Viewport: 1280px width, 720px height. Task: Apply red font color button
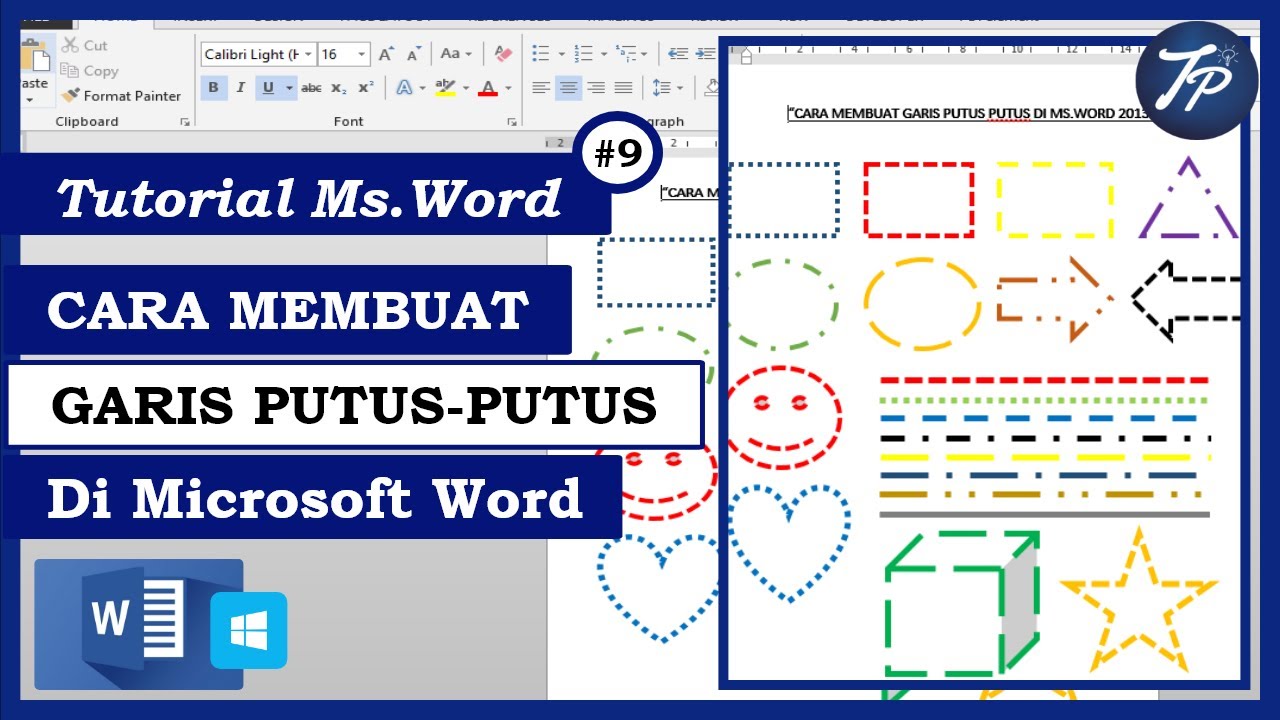[x=489, y=87]
